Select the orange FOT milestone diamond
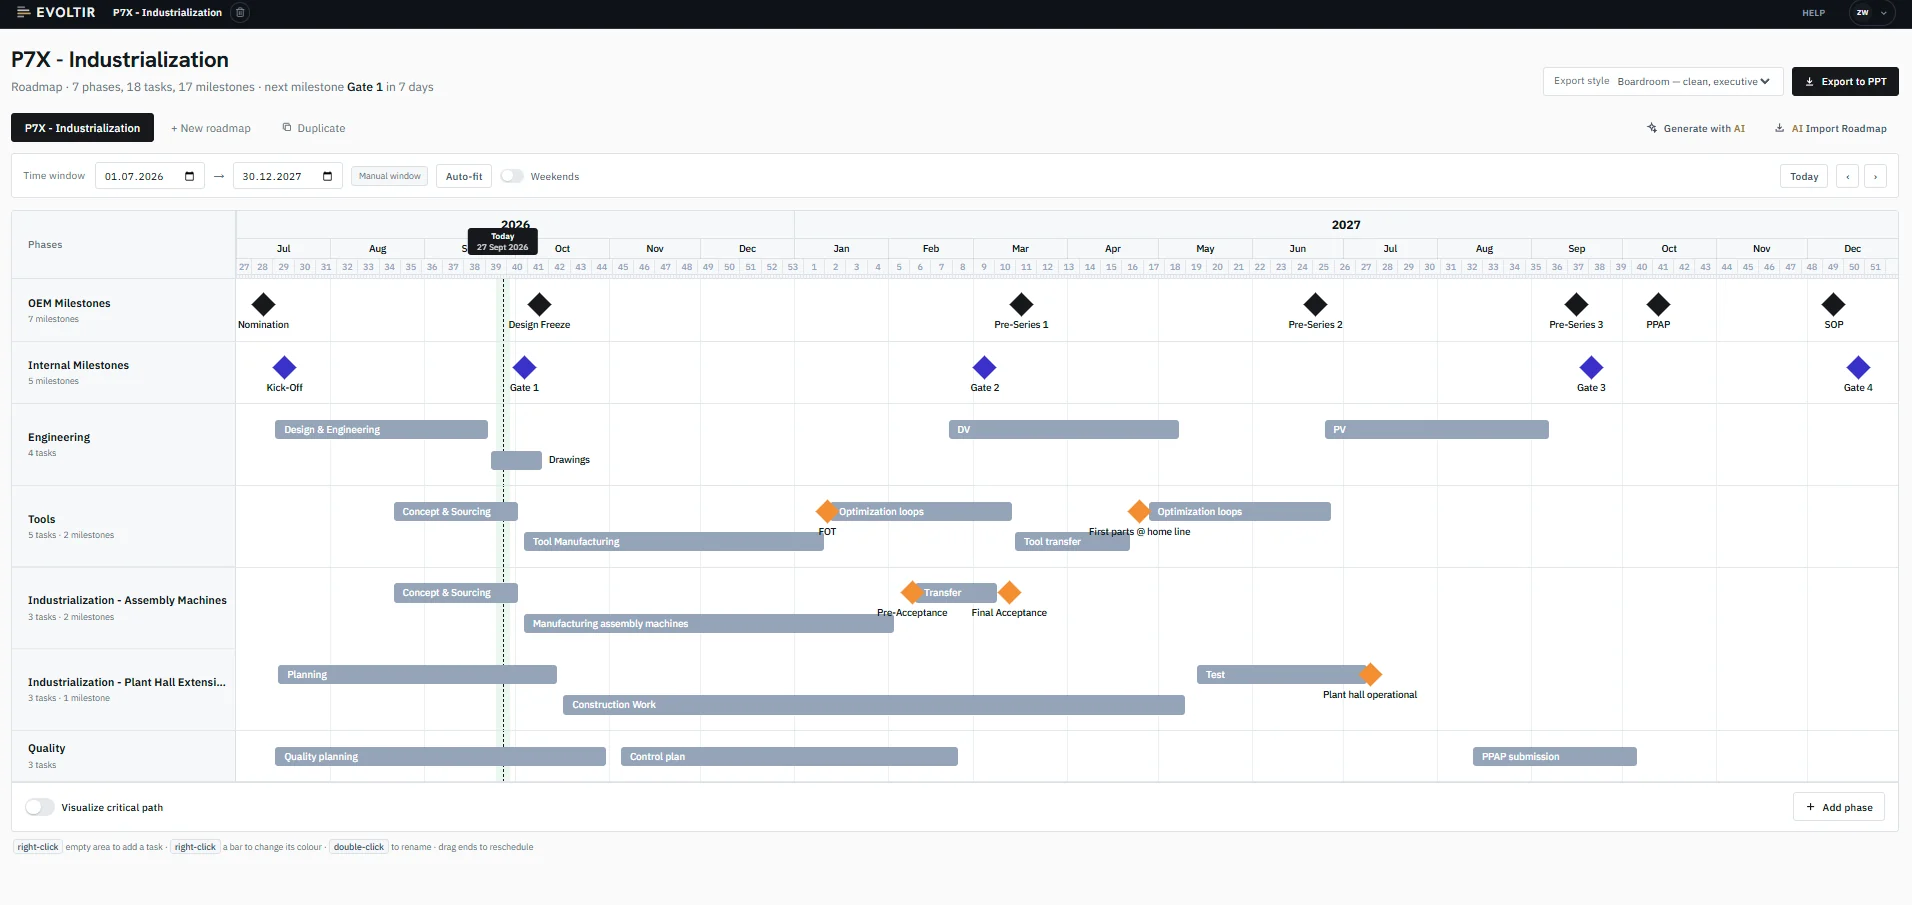Image resolution: width=1912 pixels, height=905 pixels. click(x=827, y=511)
